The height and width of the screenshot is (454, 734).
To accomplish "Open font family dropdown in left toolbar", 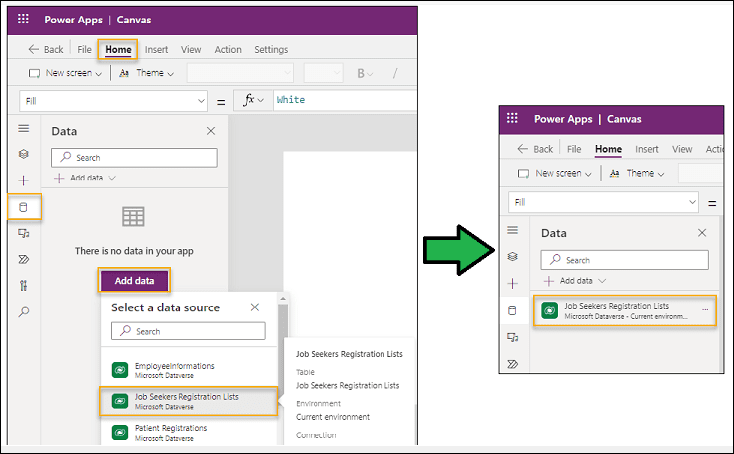I will point(240,73).
